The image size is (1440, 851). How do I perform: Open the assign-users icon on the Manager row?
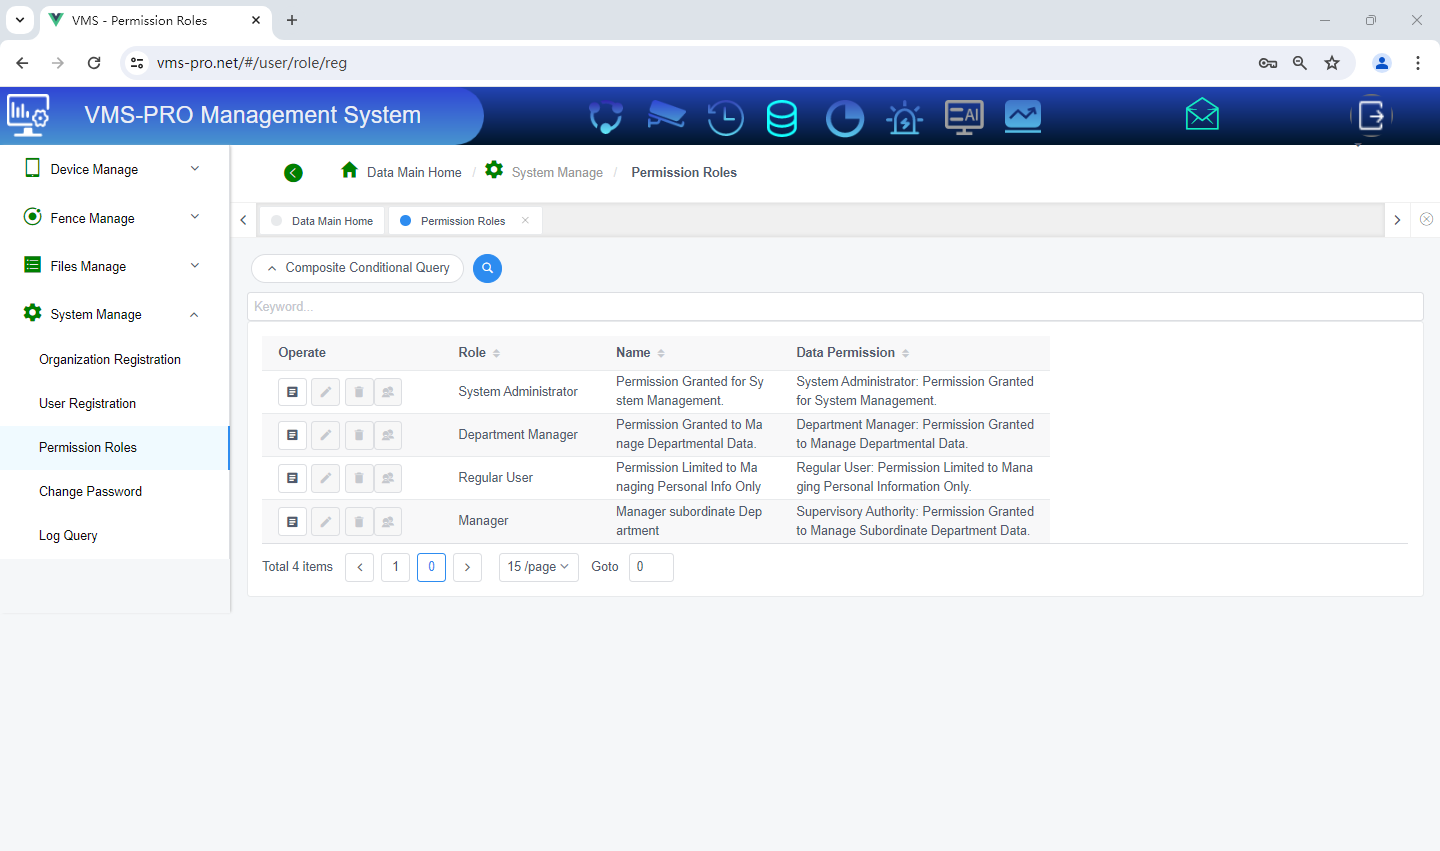pos(388,521)
